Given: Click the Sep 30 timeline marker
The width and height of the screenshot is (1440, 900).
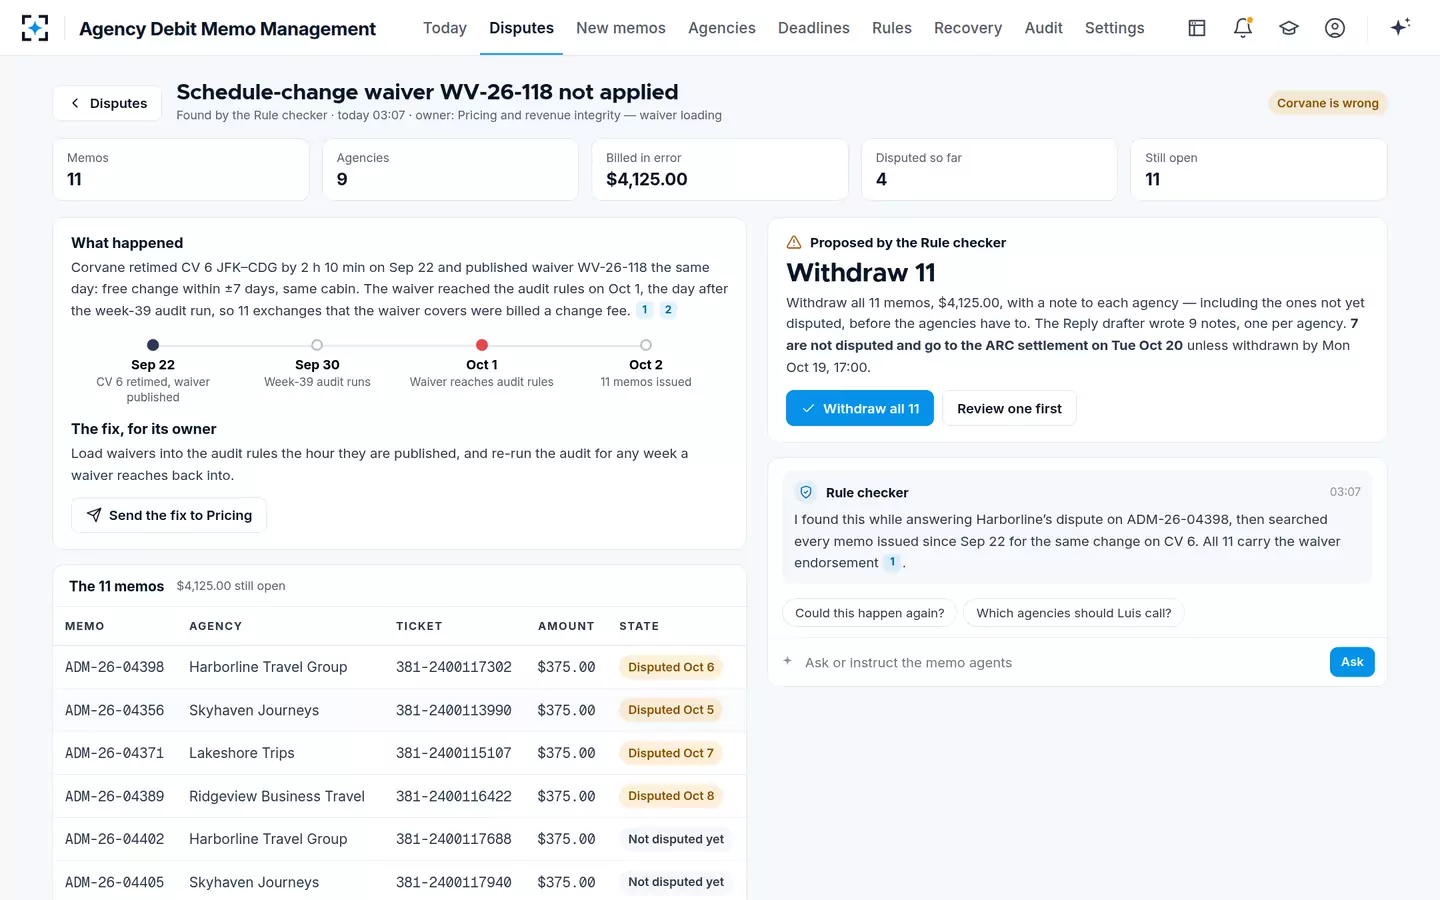Looking at the screenshot, I should pyautogui.click(x=317, y=345).
